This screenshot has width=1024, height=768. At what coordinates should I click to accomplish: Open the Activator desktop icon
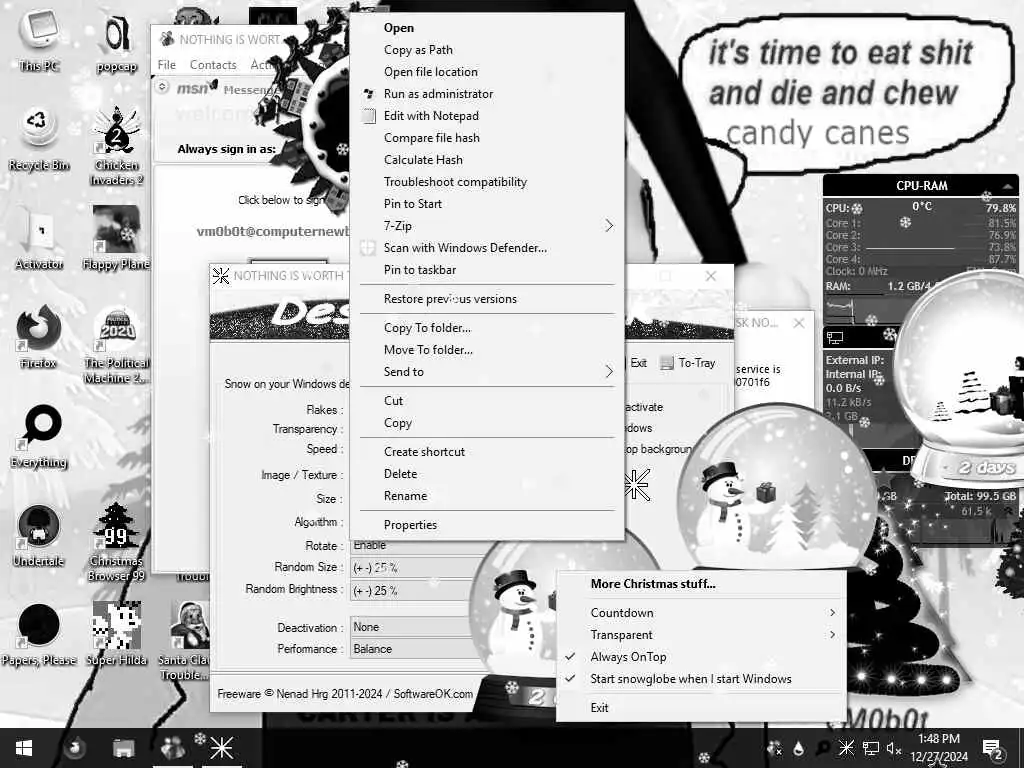click(39, 238)
